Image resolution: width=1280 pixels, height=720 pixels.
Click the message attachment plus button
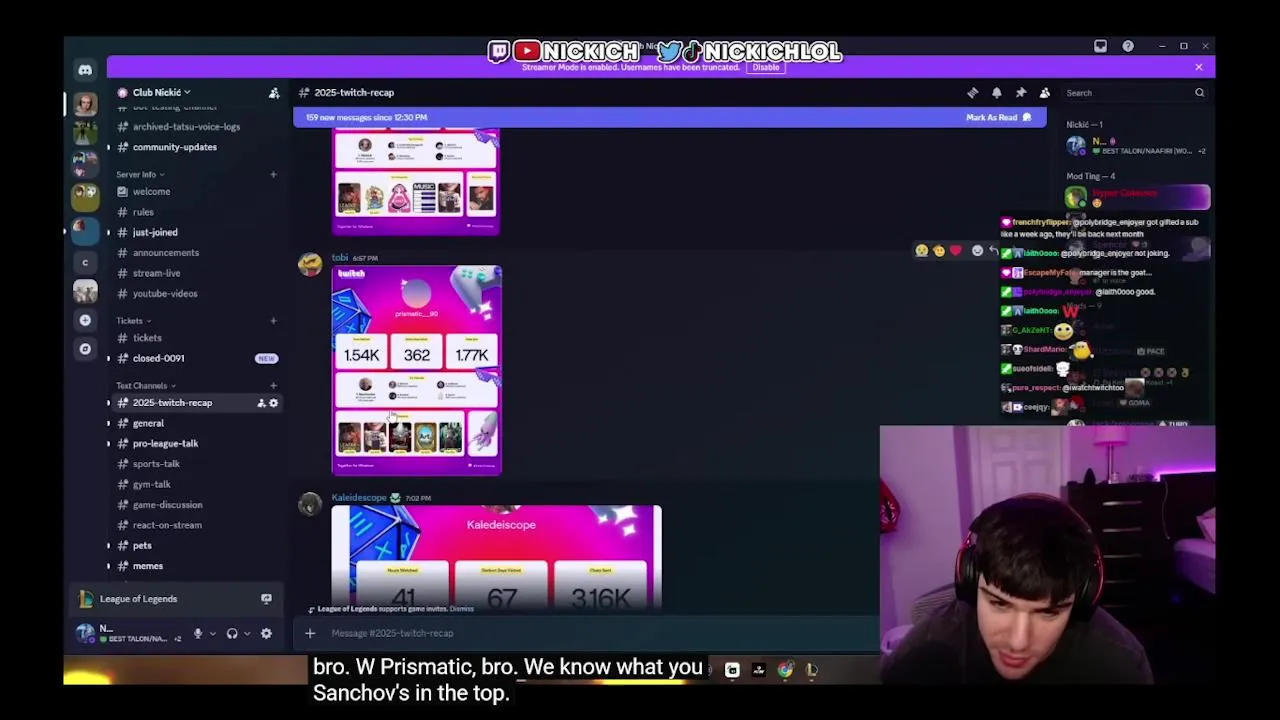[x=310, y=633]
